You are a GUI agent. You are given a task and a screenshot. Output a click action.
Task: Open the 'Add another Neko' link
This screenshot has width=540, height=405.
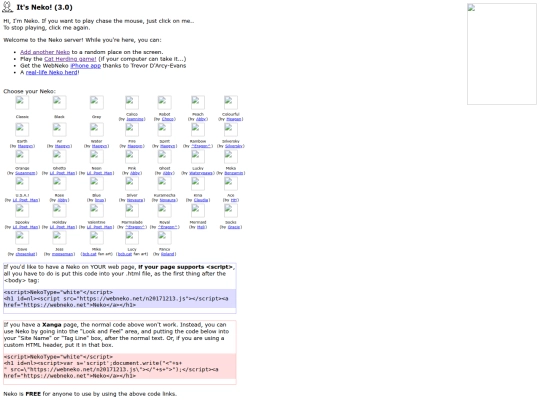[x=45, y=52]
